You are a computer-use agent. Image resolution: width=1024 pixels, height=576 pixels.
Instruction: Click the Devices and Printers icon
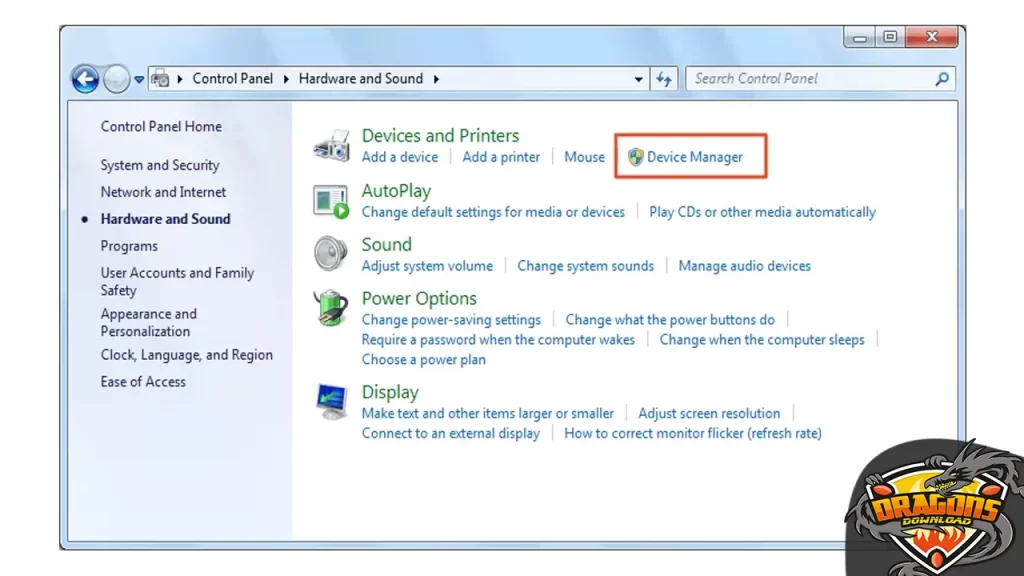[331, 146]
